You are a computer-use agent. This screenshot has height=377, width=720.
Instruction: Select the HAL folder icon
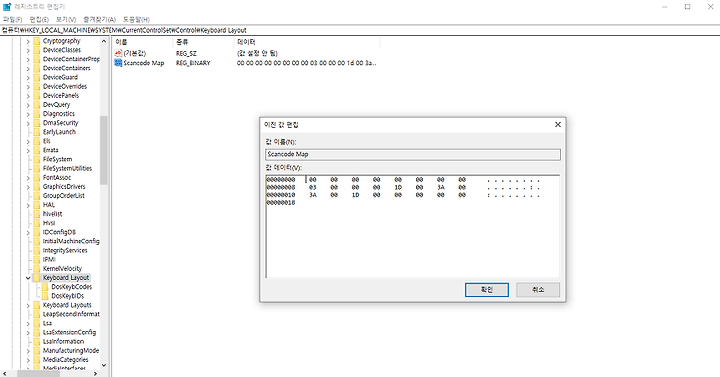37,205
